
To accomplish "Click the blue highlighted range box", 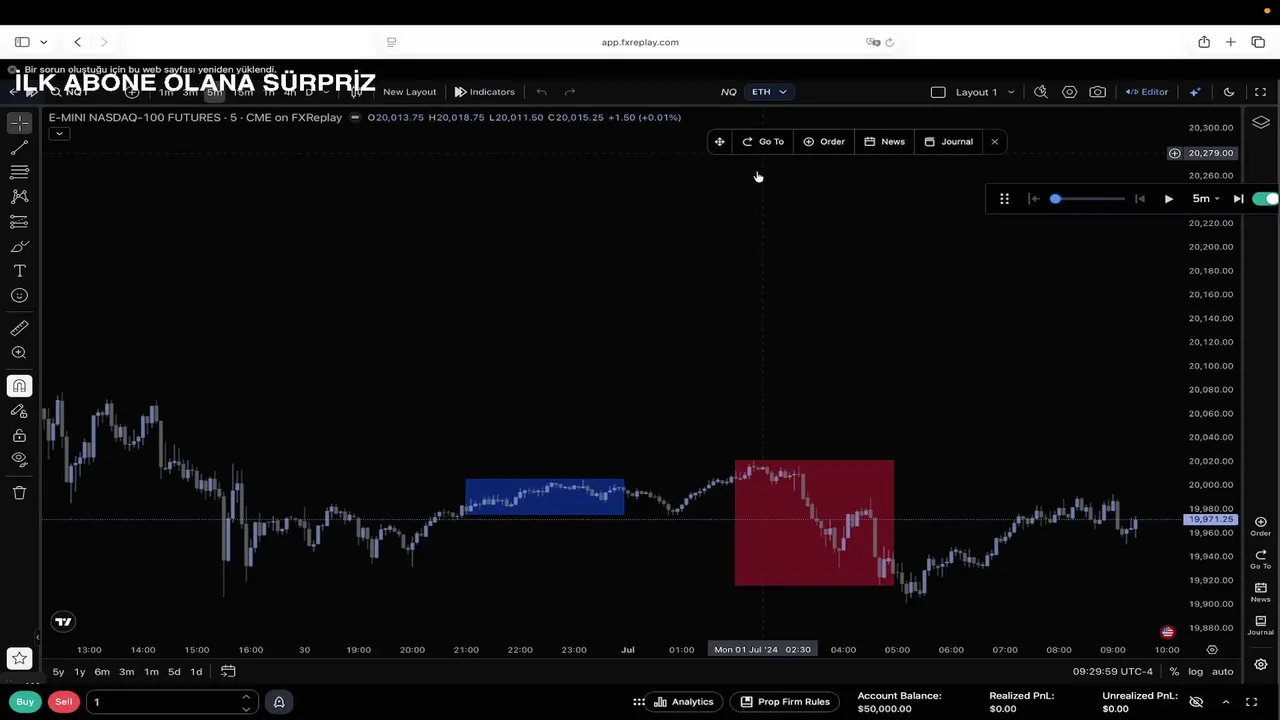I will pos(545,497).
